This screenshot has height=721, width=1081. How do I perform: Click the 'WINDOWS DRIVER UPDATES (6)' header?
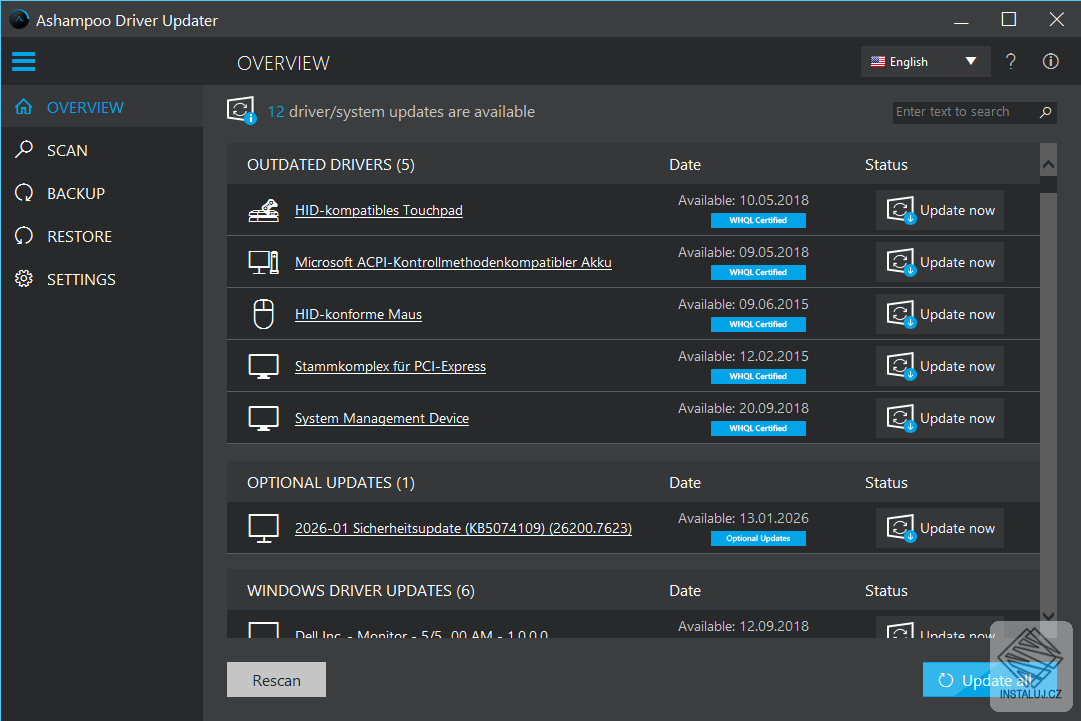[x=361, y=591]
